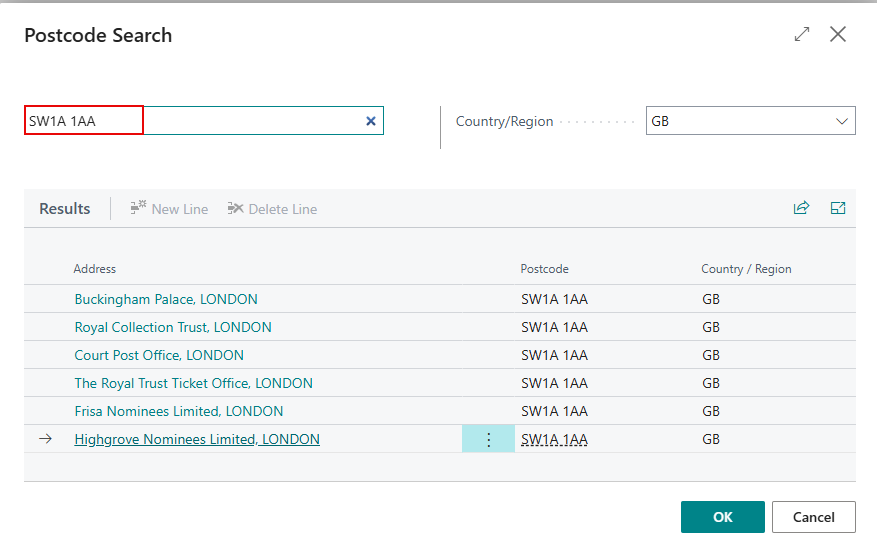
Task: Select Highgrove Nominees Limited, LONDON address
Action: click(x=197, y=439)
